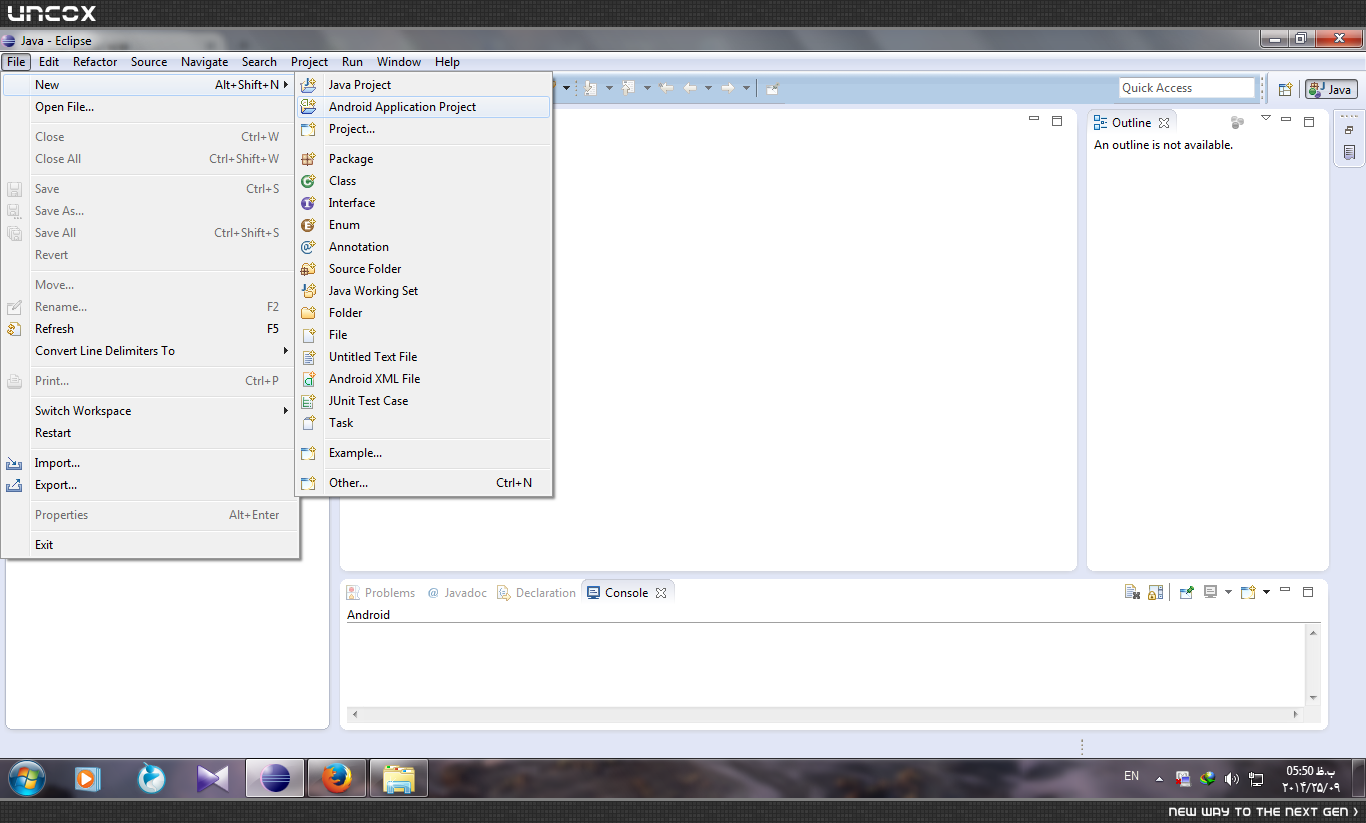Open the Windows Start menu

pyautogui.click(x=29, y=778)
